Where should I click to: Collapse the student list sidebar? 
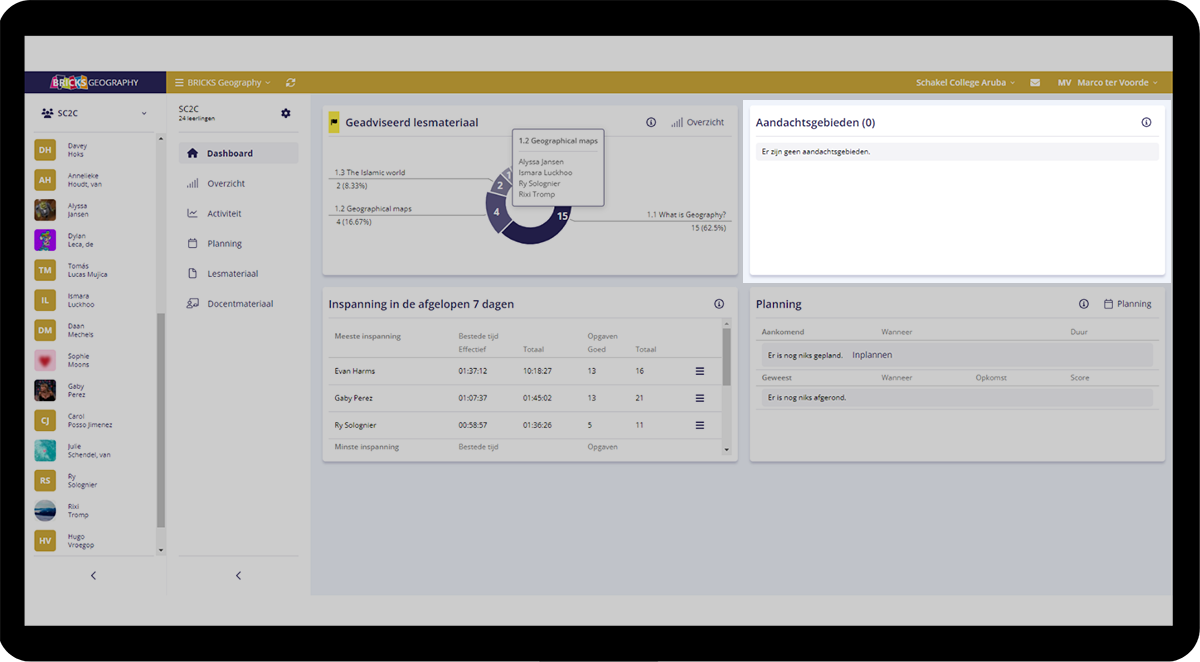(x=94, y=576)
